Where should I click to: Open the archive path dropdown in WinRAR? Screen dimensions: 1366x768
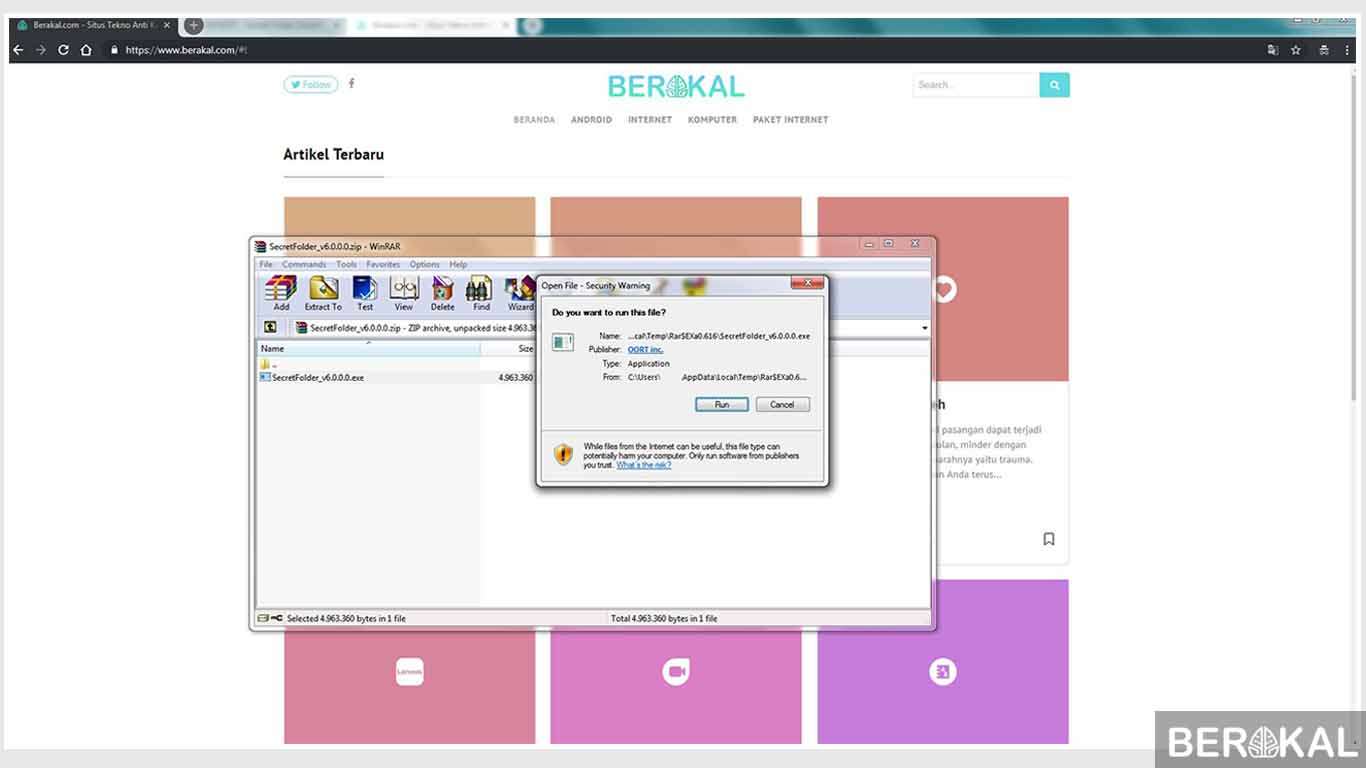[923, 328]
